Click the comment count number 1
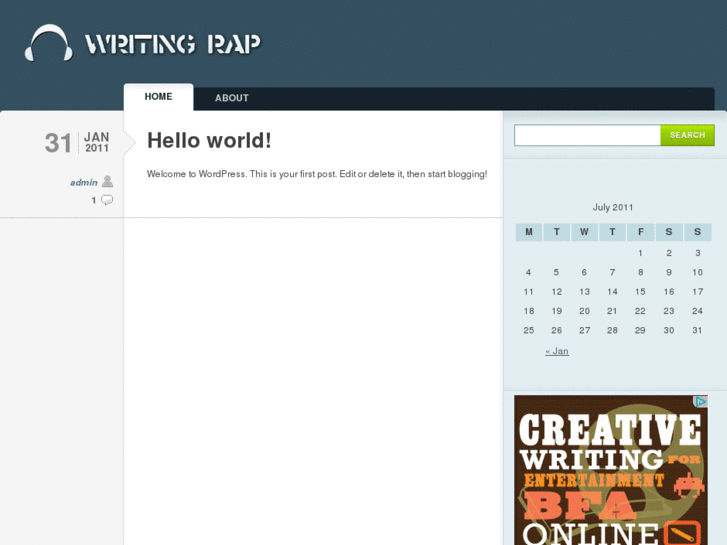The height and width of the screenshot is (545, 727). [x=94, y=200]
